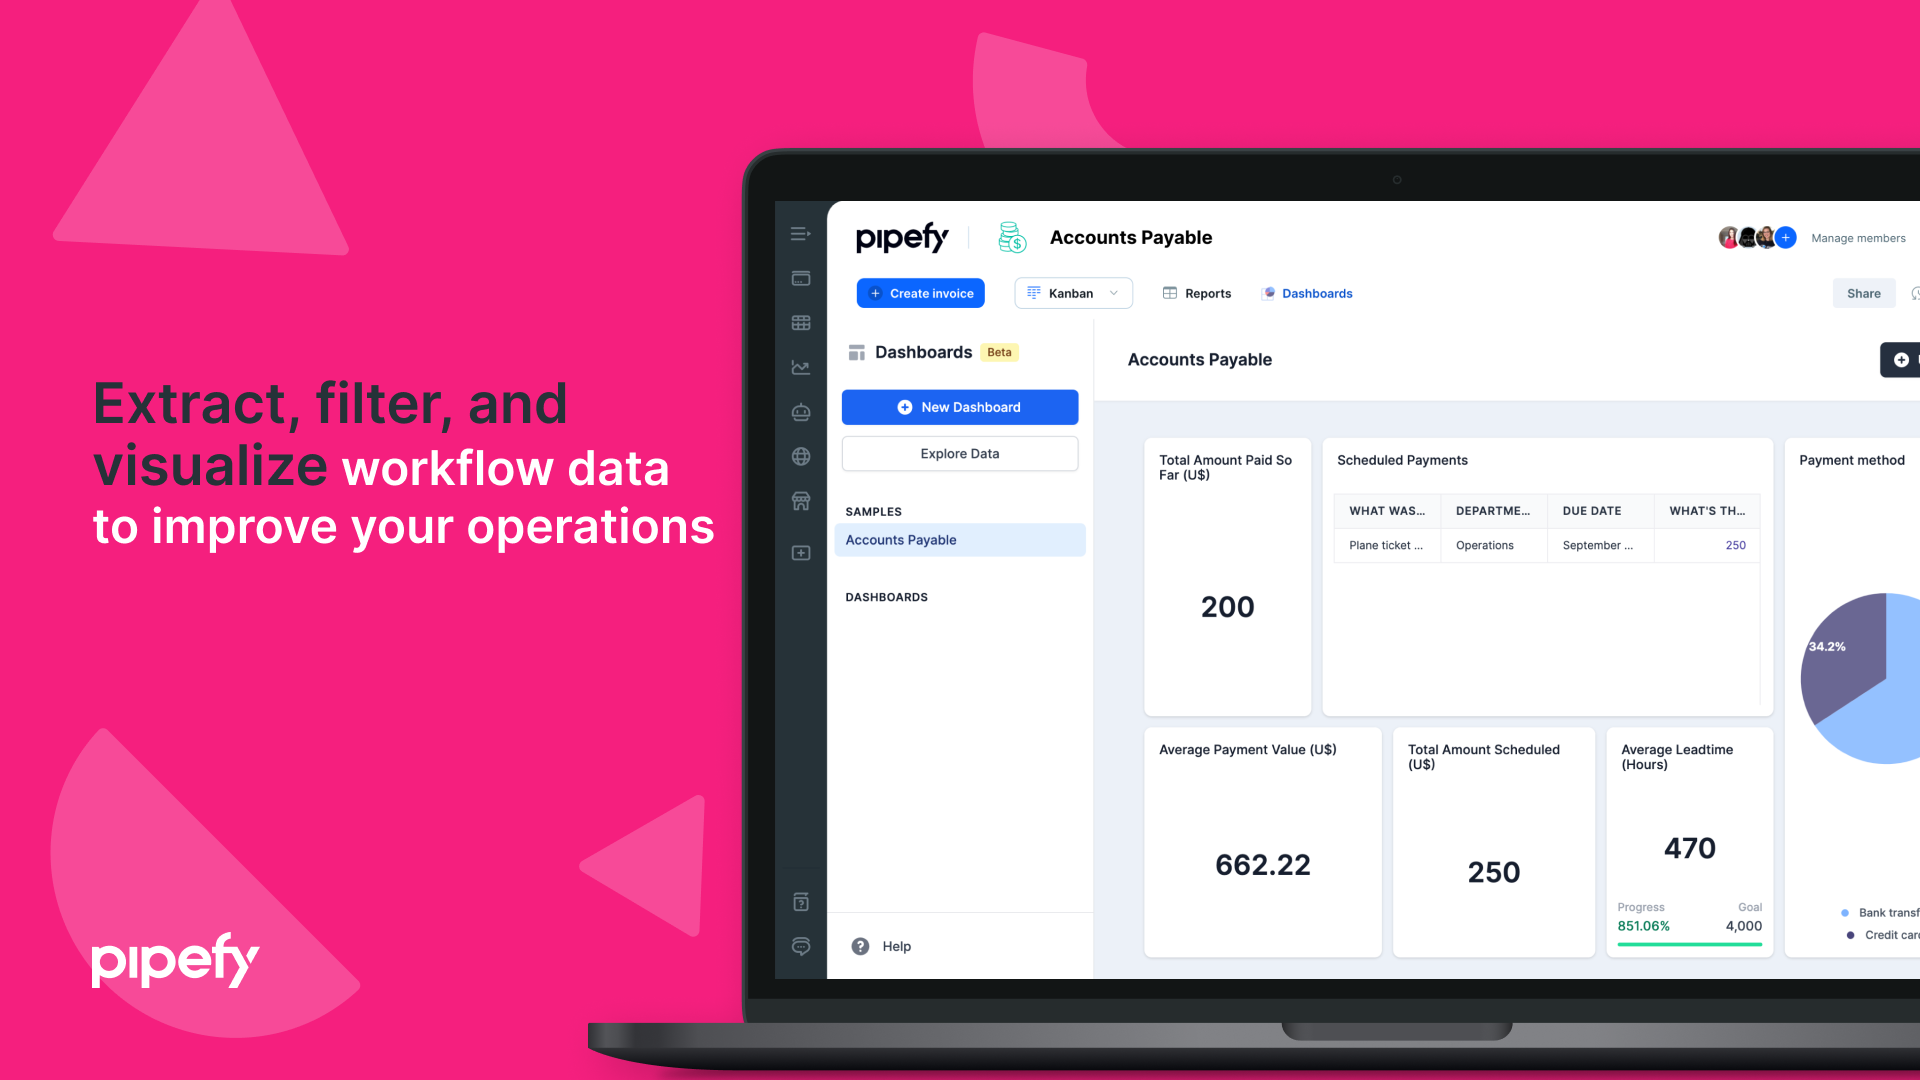
Task: Select Accounts Payable sample item
Action: [x=959, y=539]
